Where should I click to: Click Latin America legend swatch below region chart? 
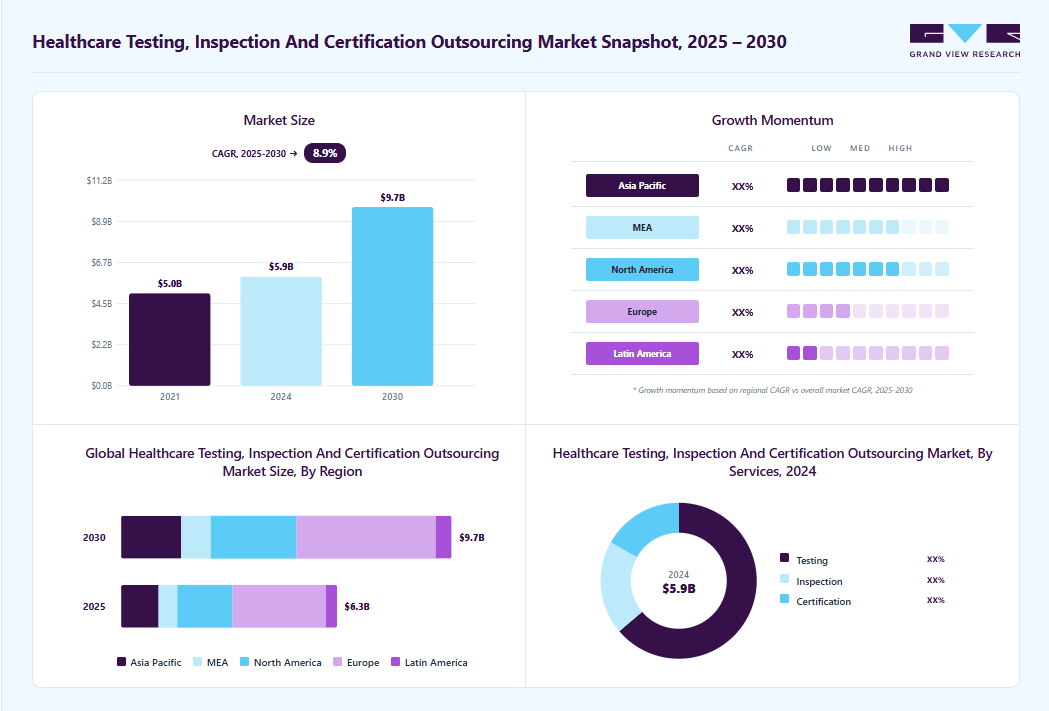tap(395, 662)
